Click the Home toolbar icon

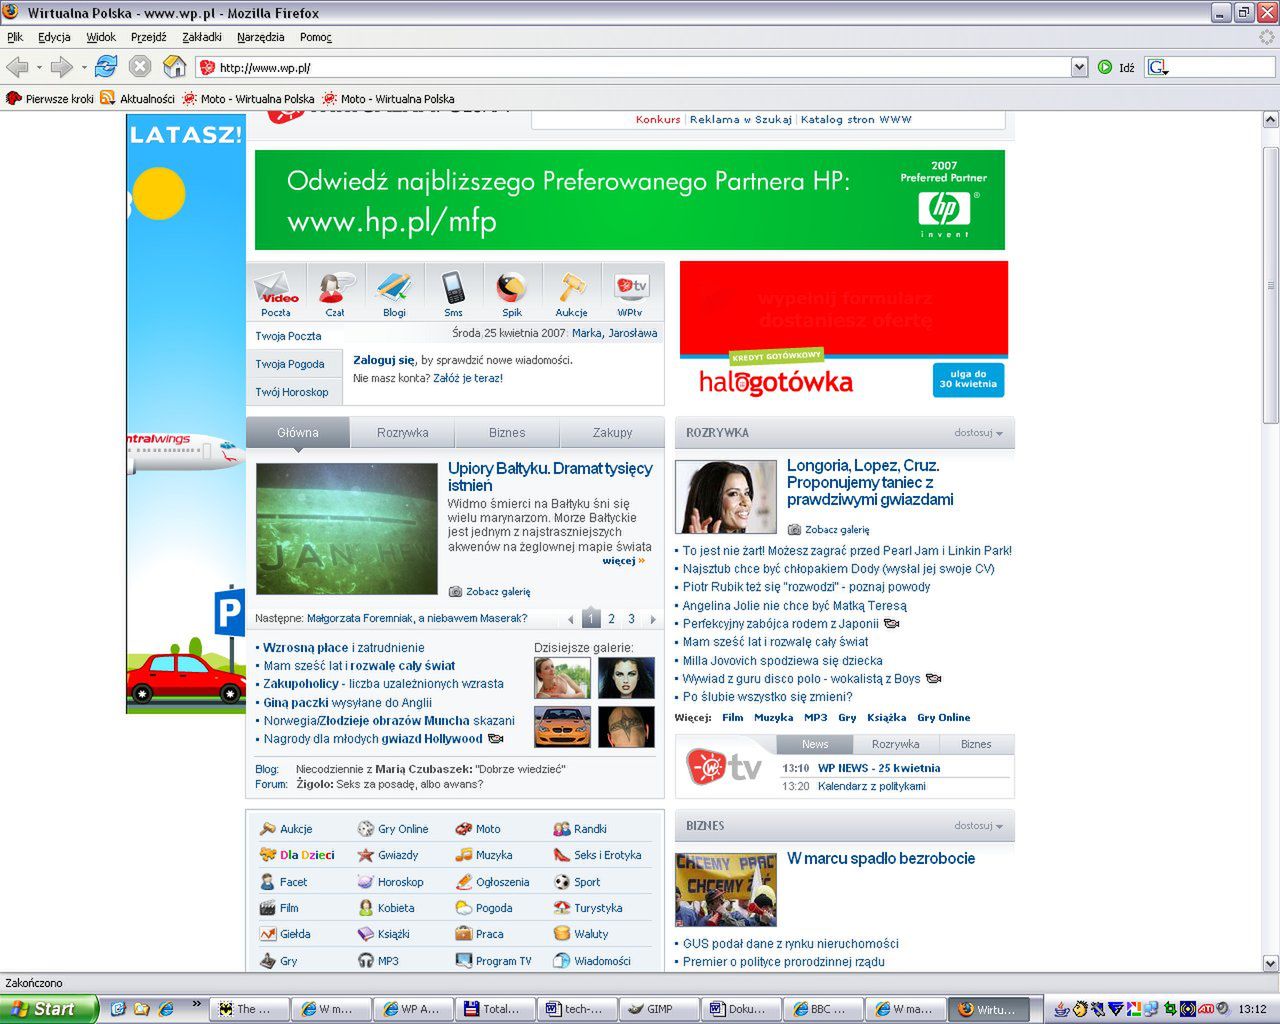(x=174, y=67)
